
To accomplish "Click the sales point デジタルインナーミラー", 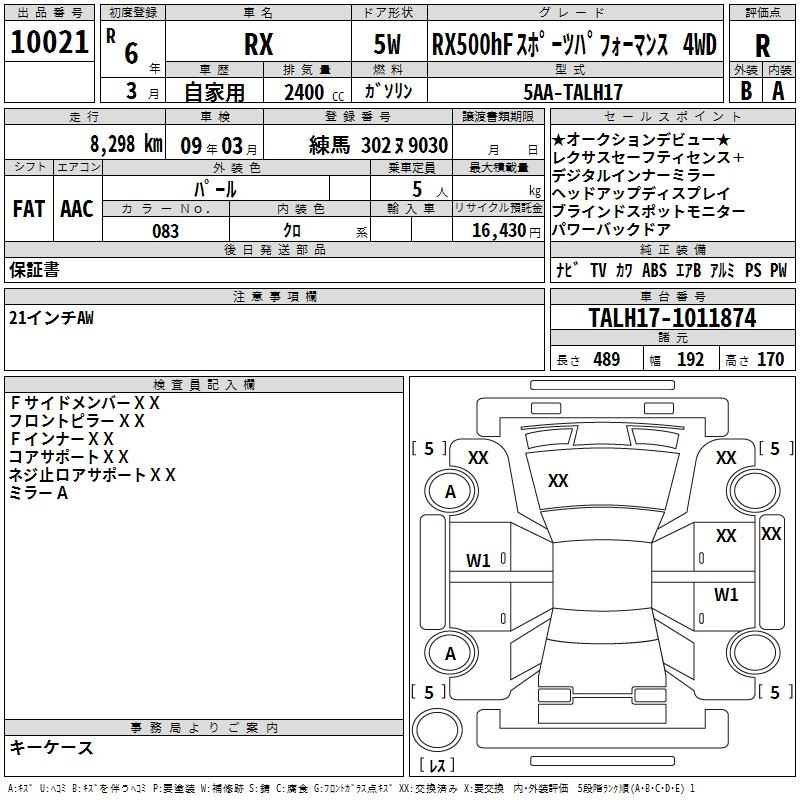I will 634,175.
